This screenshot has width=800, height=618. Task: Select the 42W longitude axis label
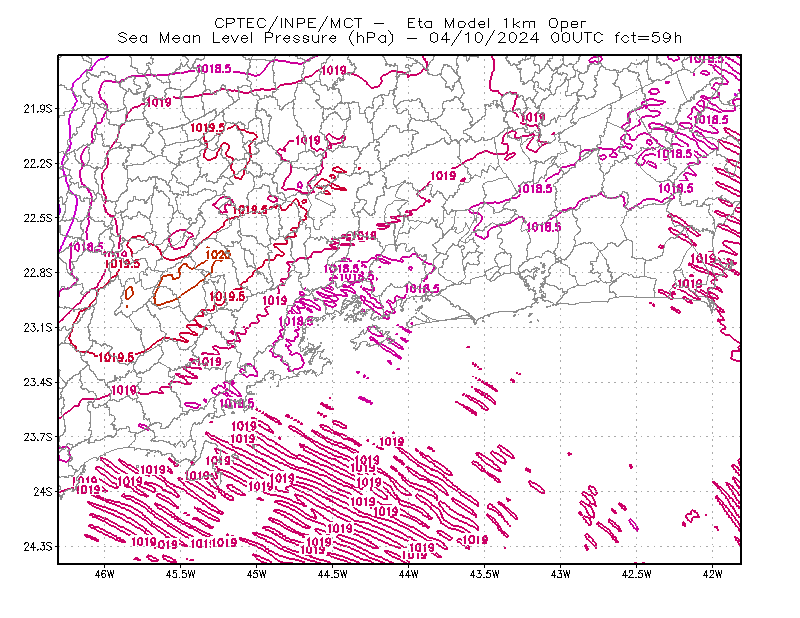click(712, 574)
